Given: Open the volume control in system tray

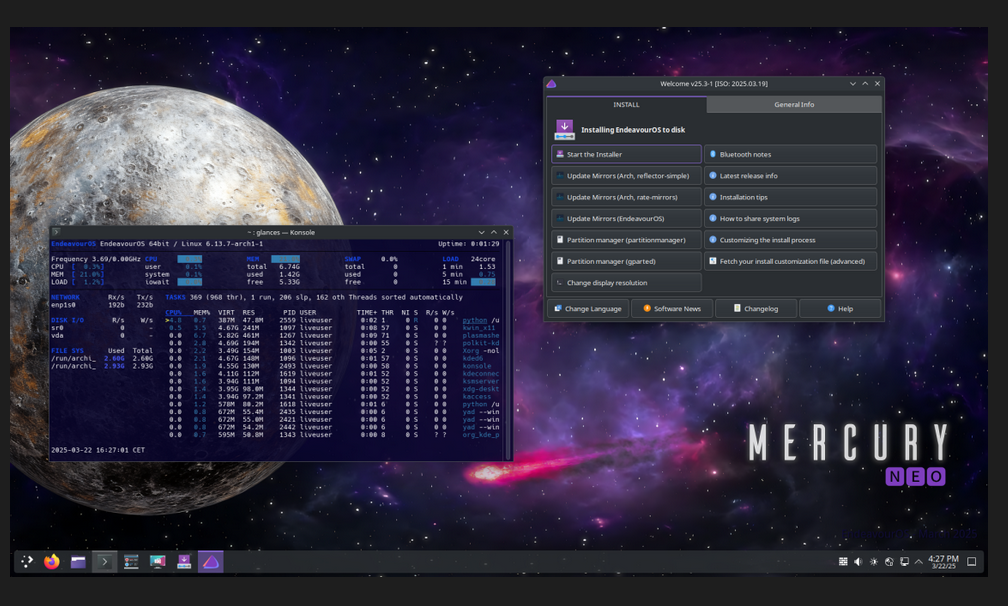Looking at the screenshot, I should coord(858,562).
